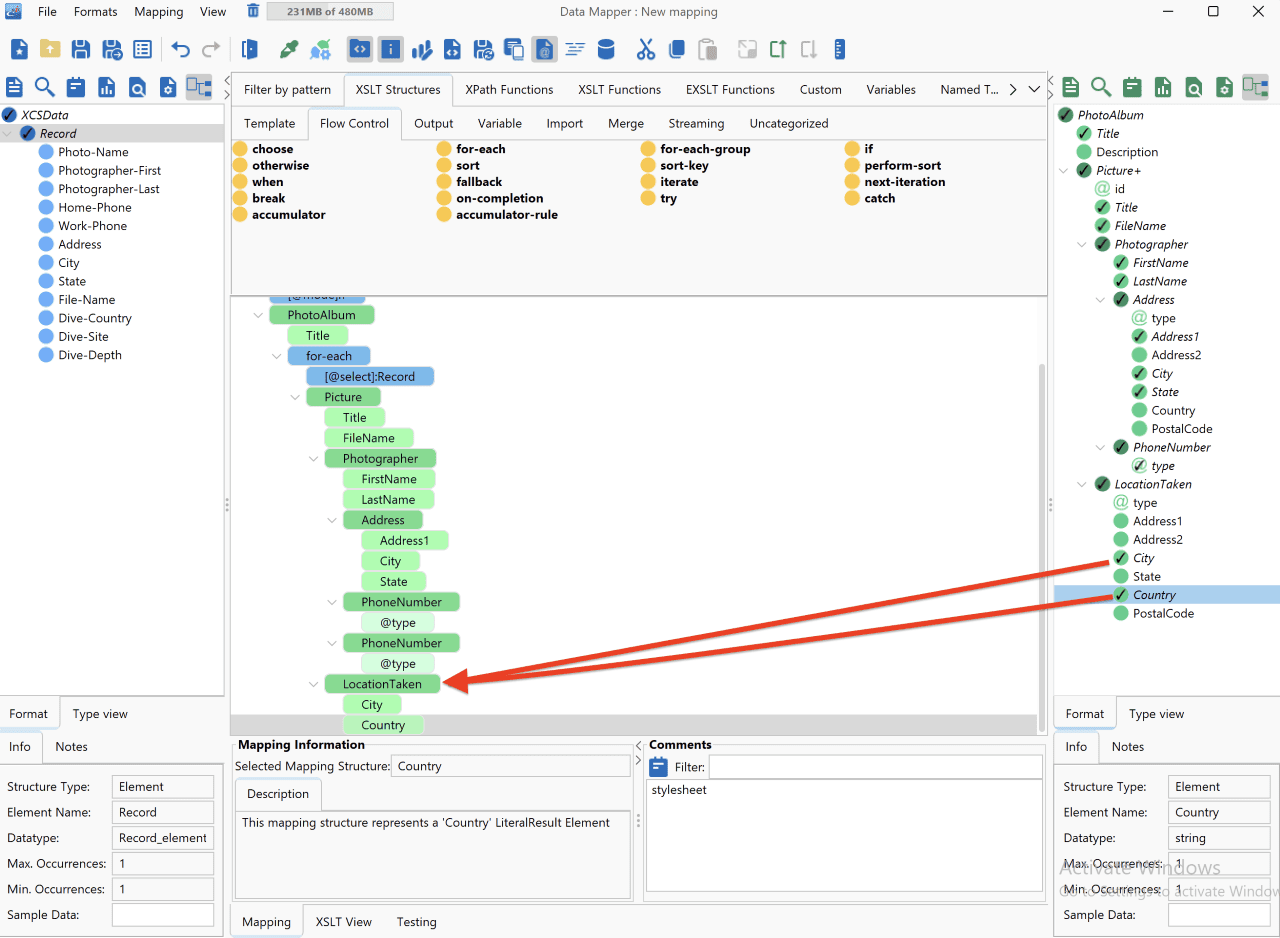Toggle the highlighted code brackets toolbar button
This screenshot has width=1280, height=938.
click(360, 49)
